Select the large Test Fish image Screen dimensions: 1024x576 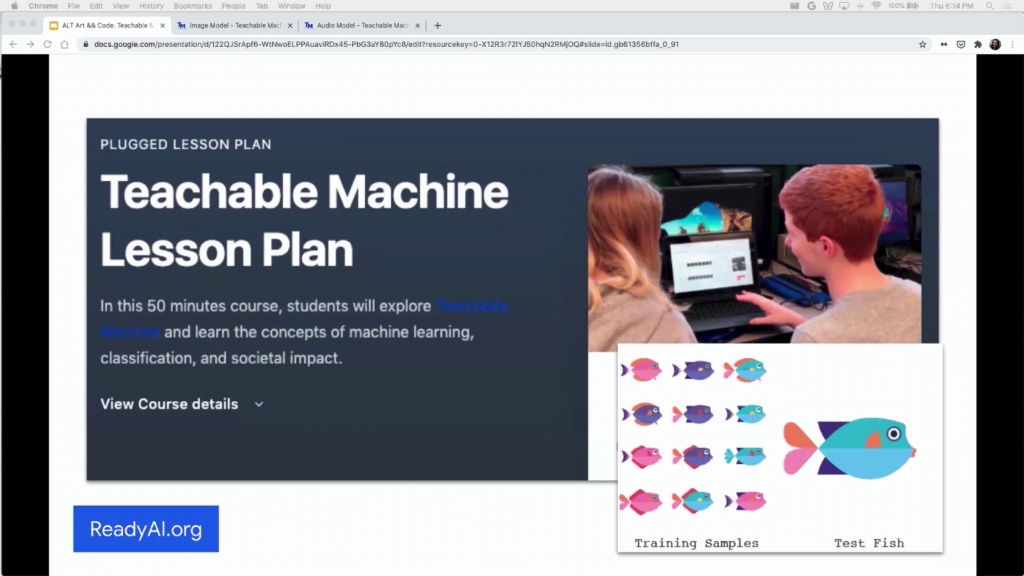(x=849, y=447)
